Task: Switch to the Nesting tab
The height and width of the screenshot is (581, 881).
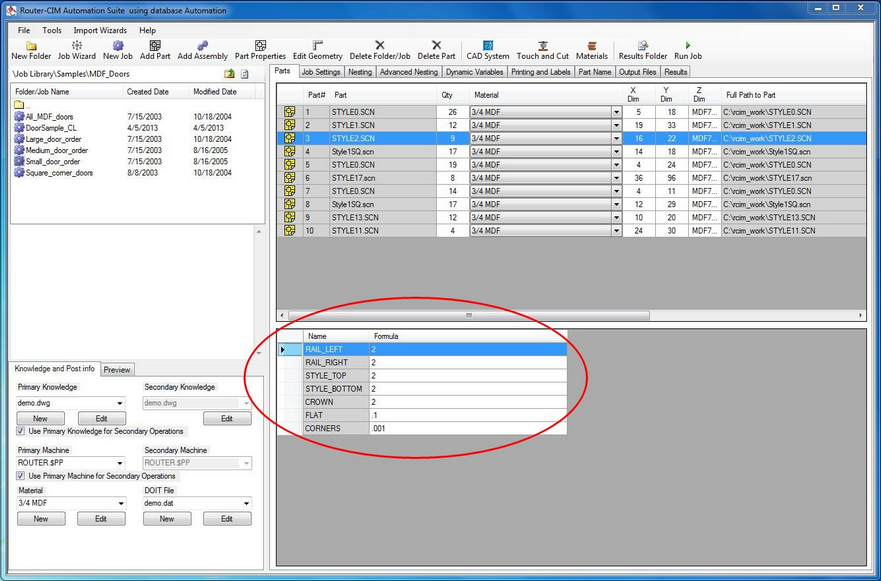Action: [x=360, y=72]
